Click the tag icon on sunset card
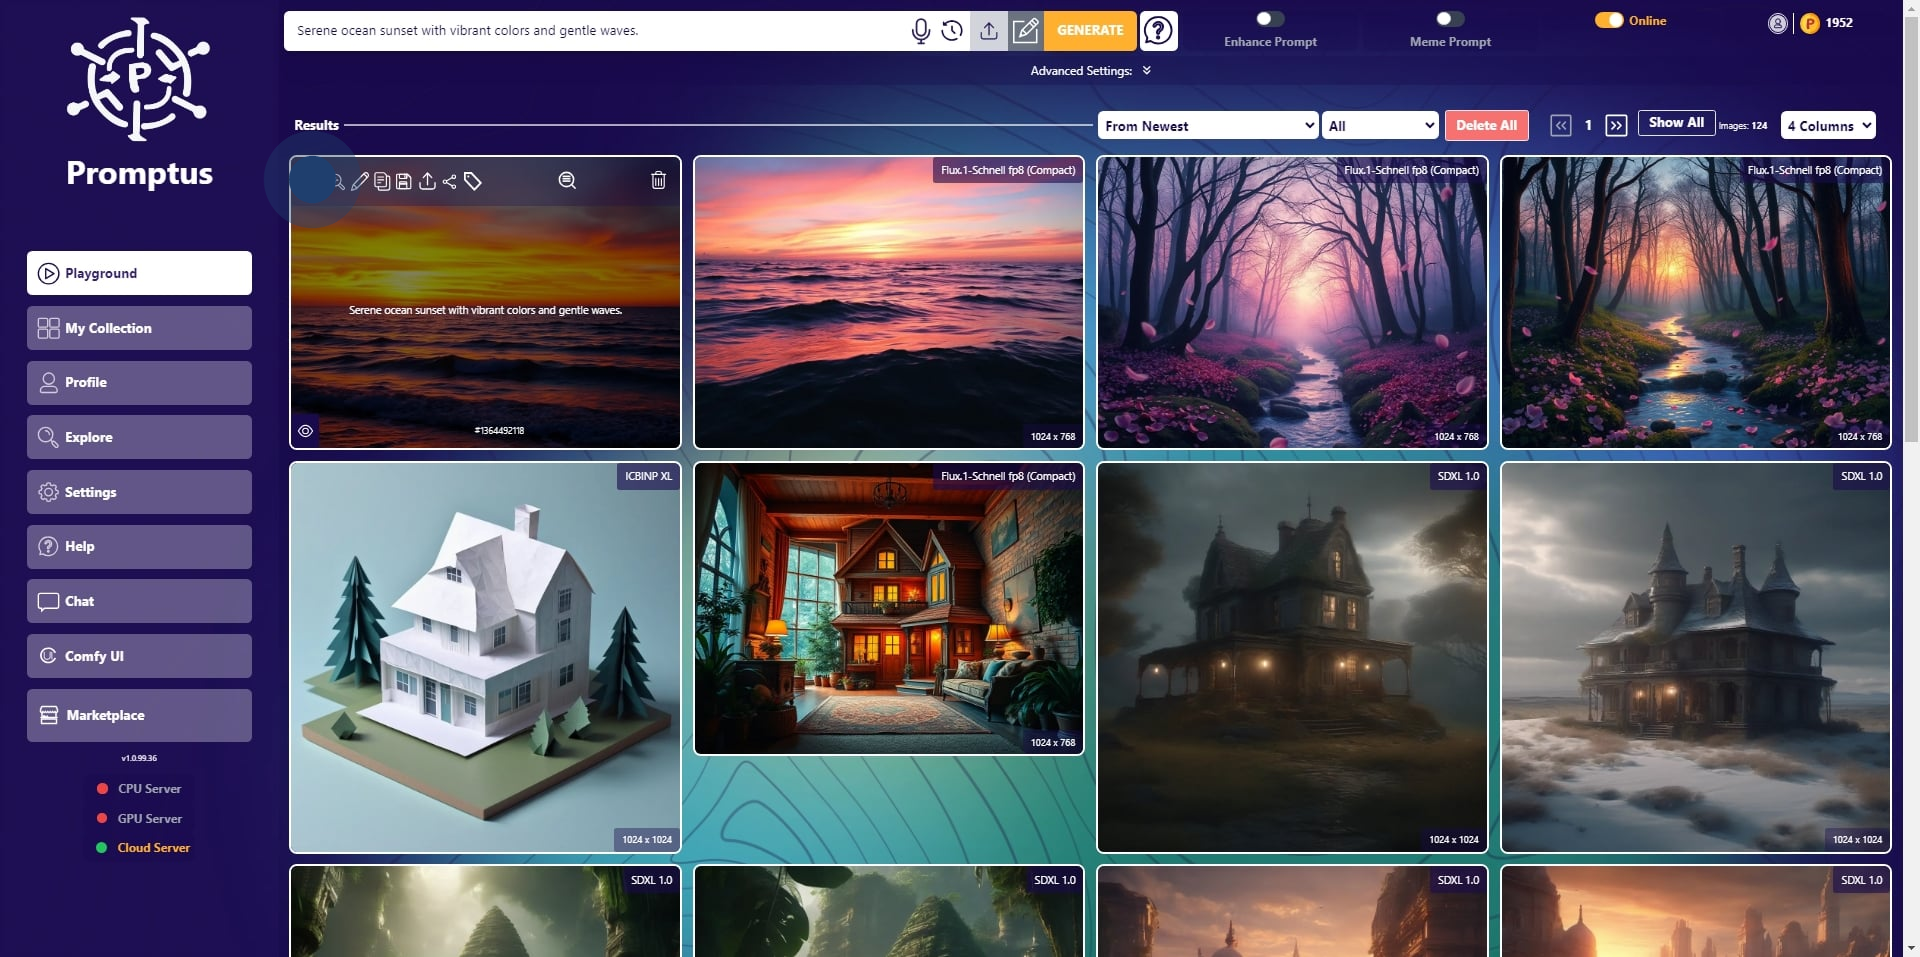Screen dimensions: 1920x957 click(x=473, y=181)
